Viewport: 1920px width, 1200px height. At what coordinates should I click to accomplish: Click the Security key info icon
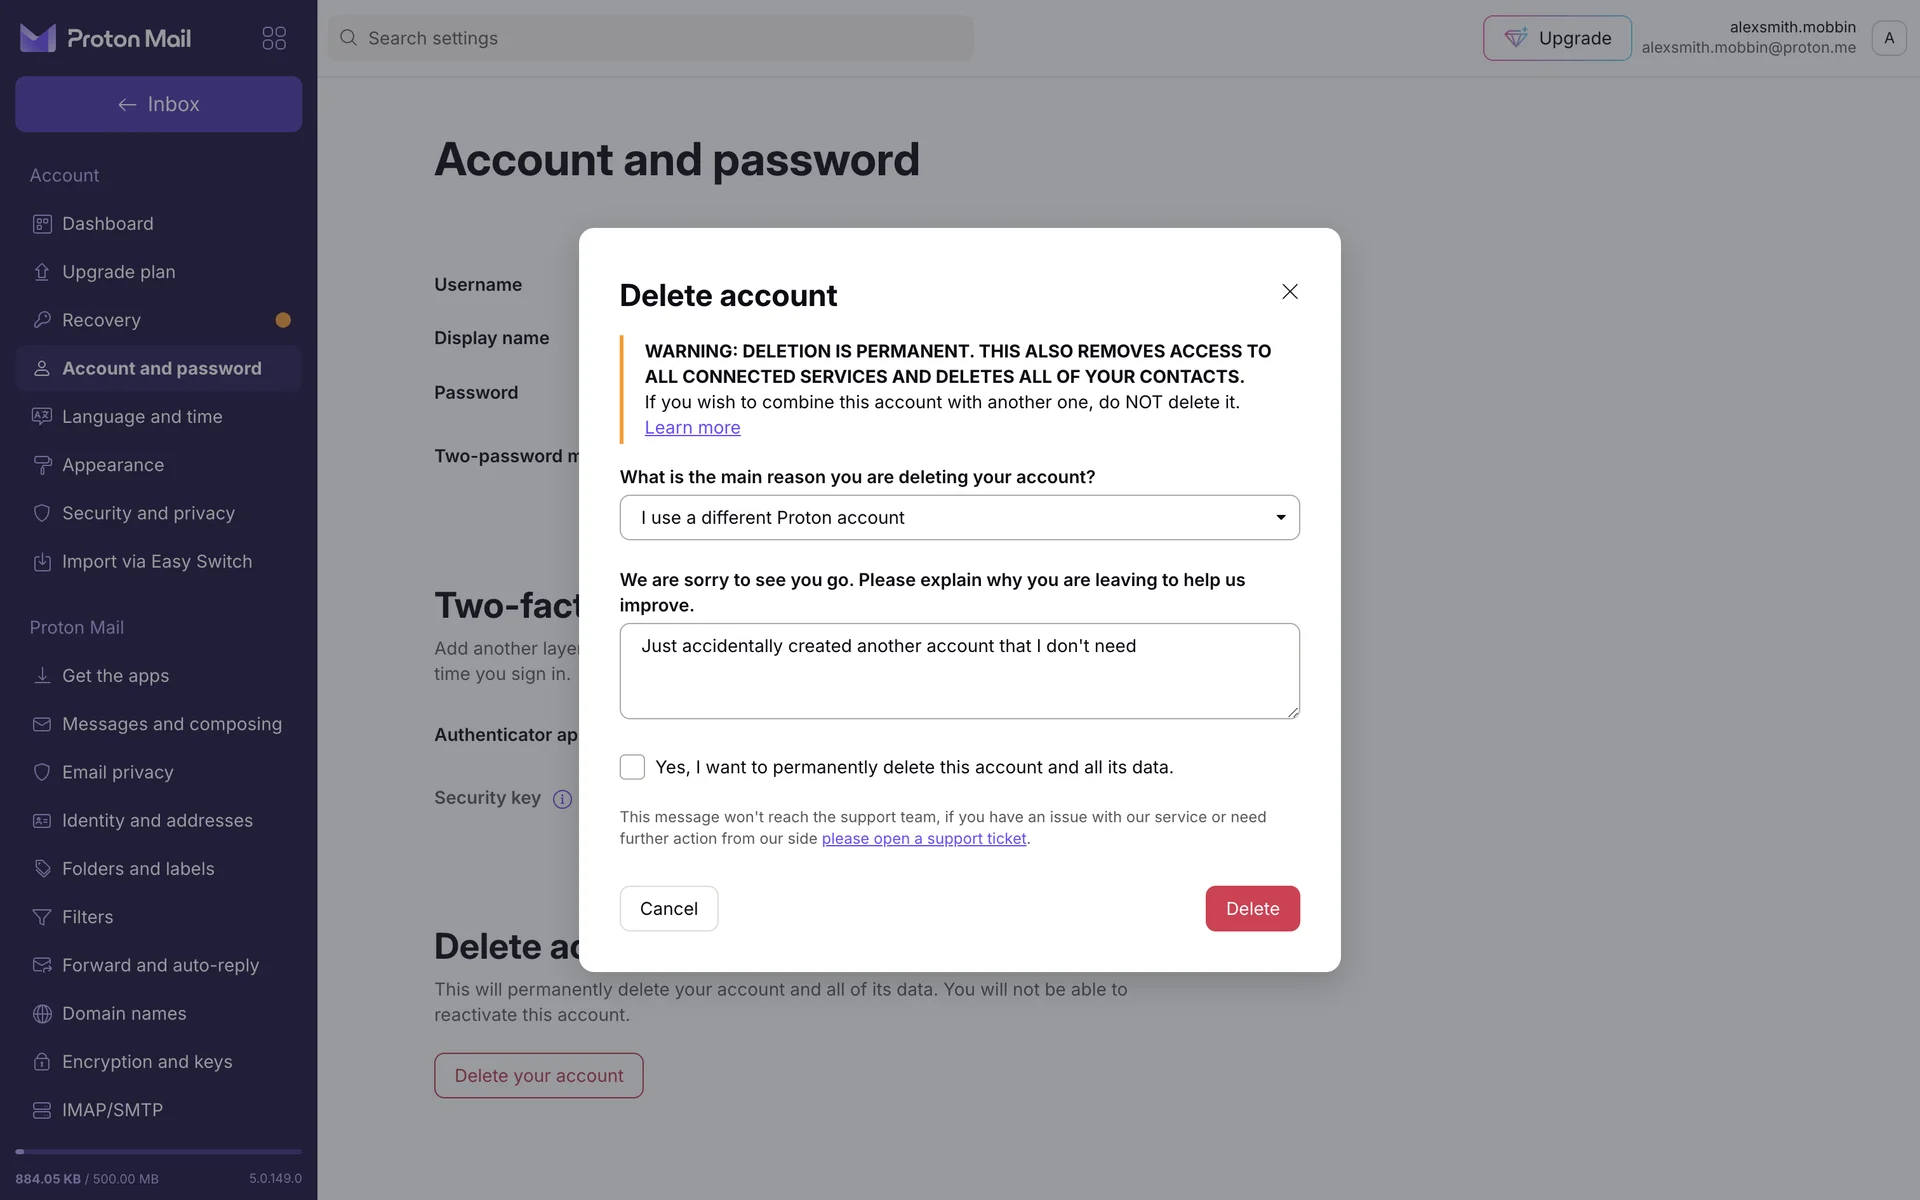563,799
